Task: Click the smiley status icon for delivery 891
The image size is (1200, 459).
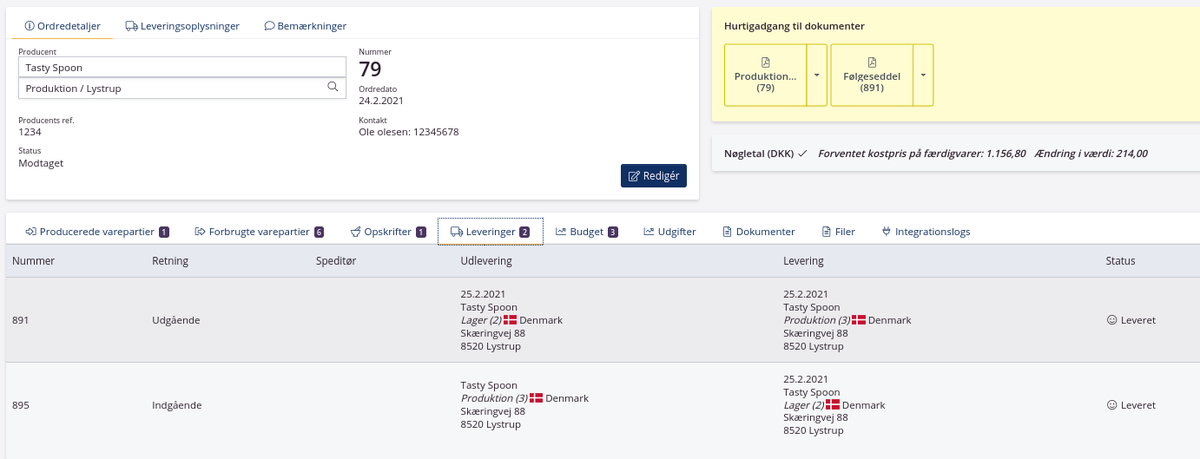Action: pyautogui.click(x=1111, y=320)
